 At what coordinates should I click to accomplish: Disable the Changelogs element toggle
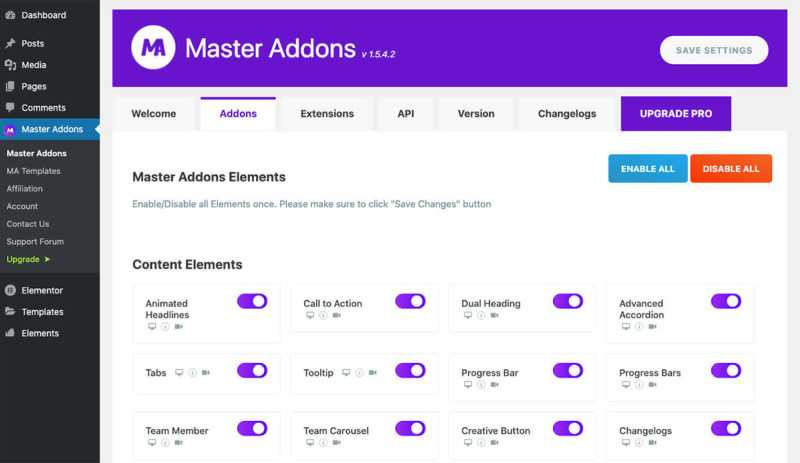tap(726, 429)
